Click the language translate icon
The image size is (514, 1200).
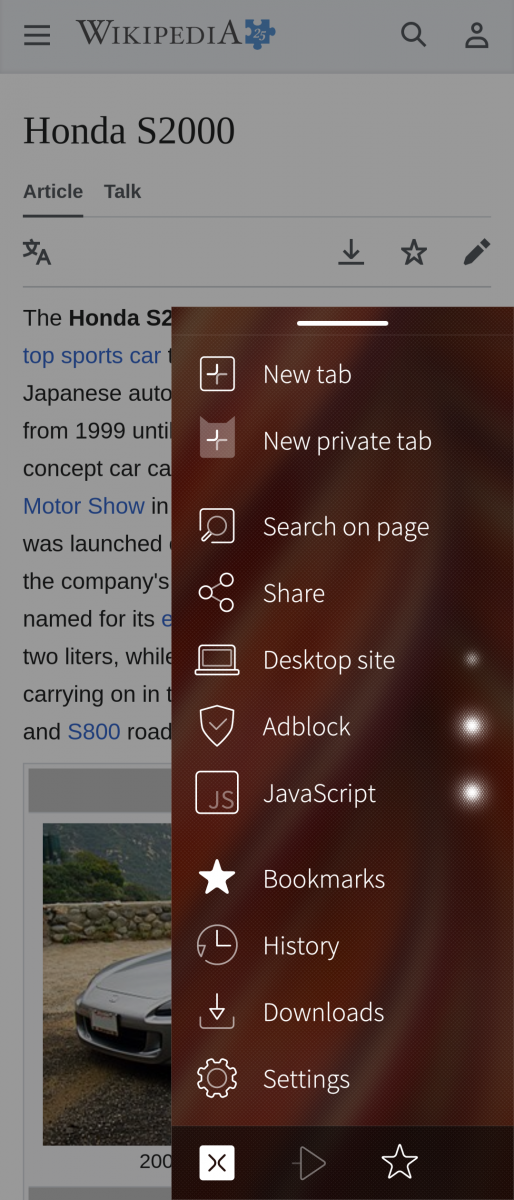tap(37, 252)
